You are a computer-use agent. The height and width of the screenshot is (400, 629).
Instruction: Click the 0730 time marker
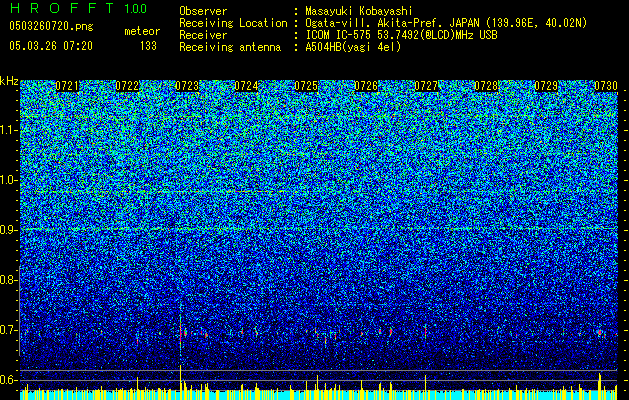click(x=606, y=86)
